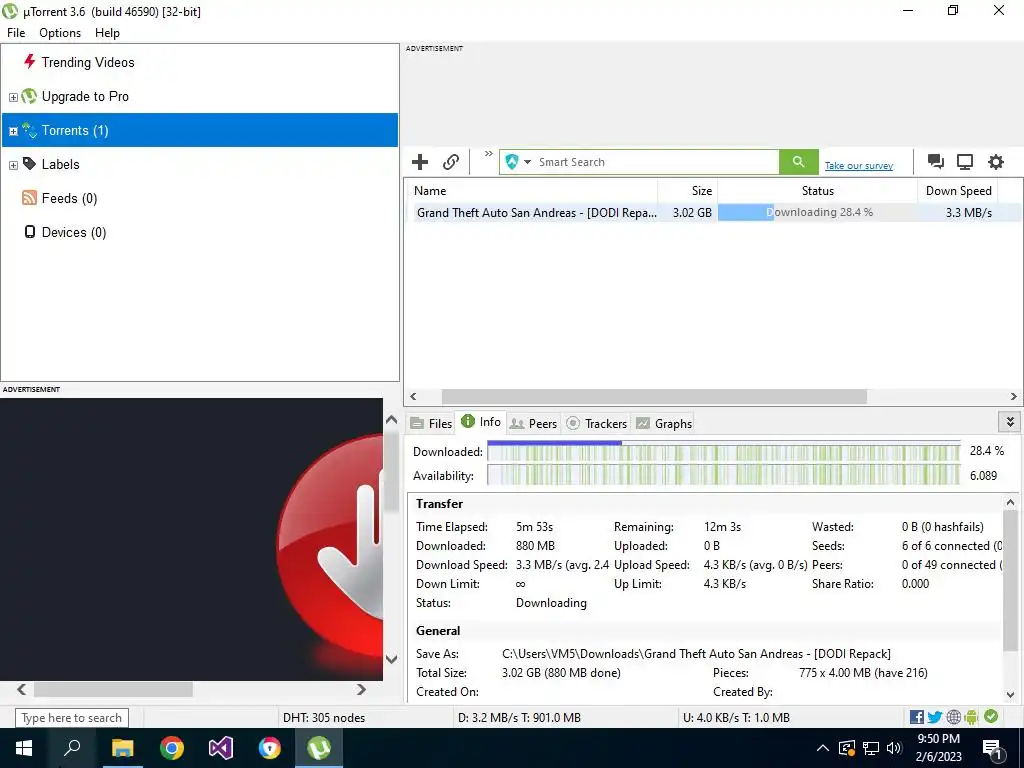Open File Explorer from the taskbar

[x=122, y=748]
